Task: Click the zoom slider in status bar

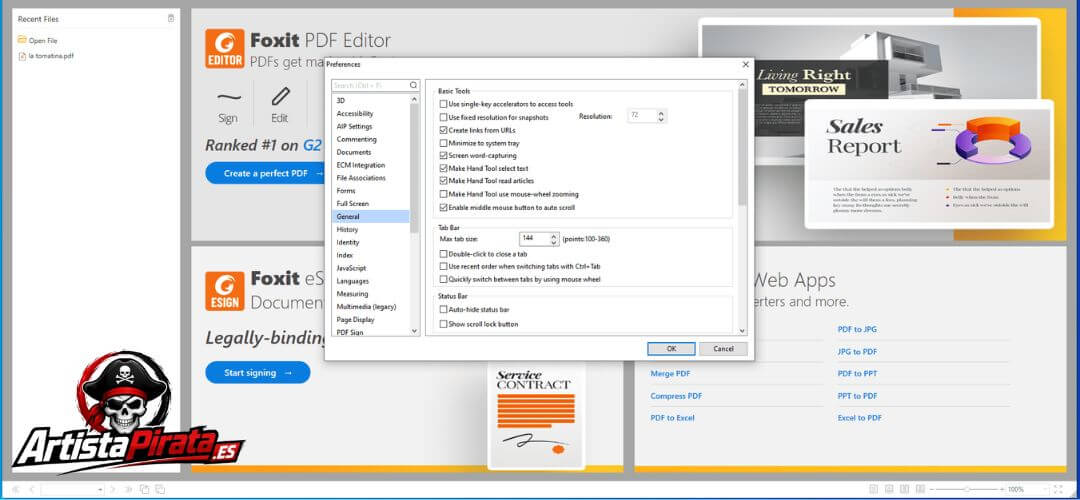Action: click(x=967, y=490)
